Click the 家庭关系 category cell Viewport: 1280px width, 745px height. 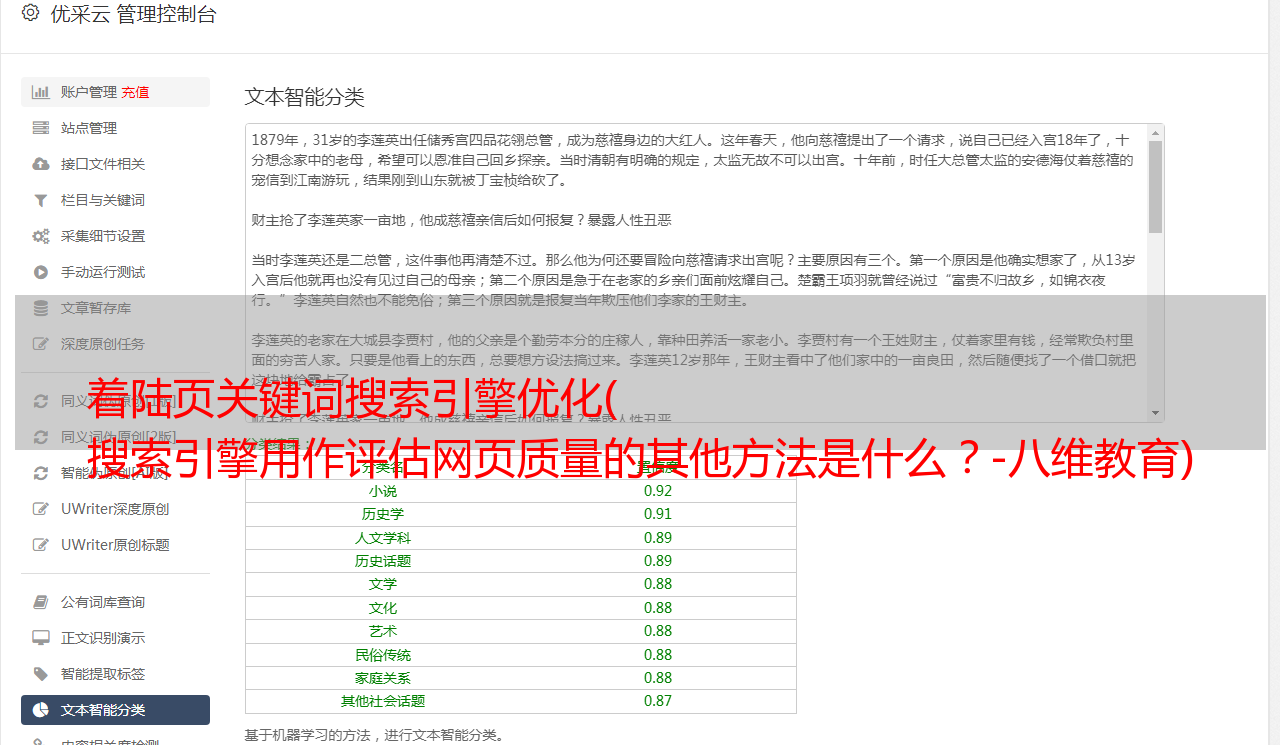click(x=383, y=678)
